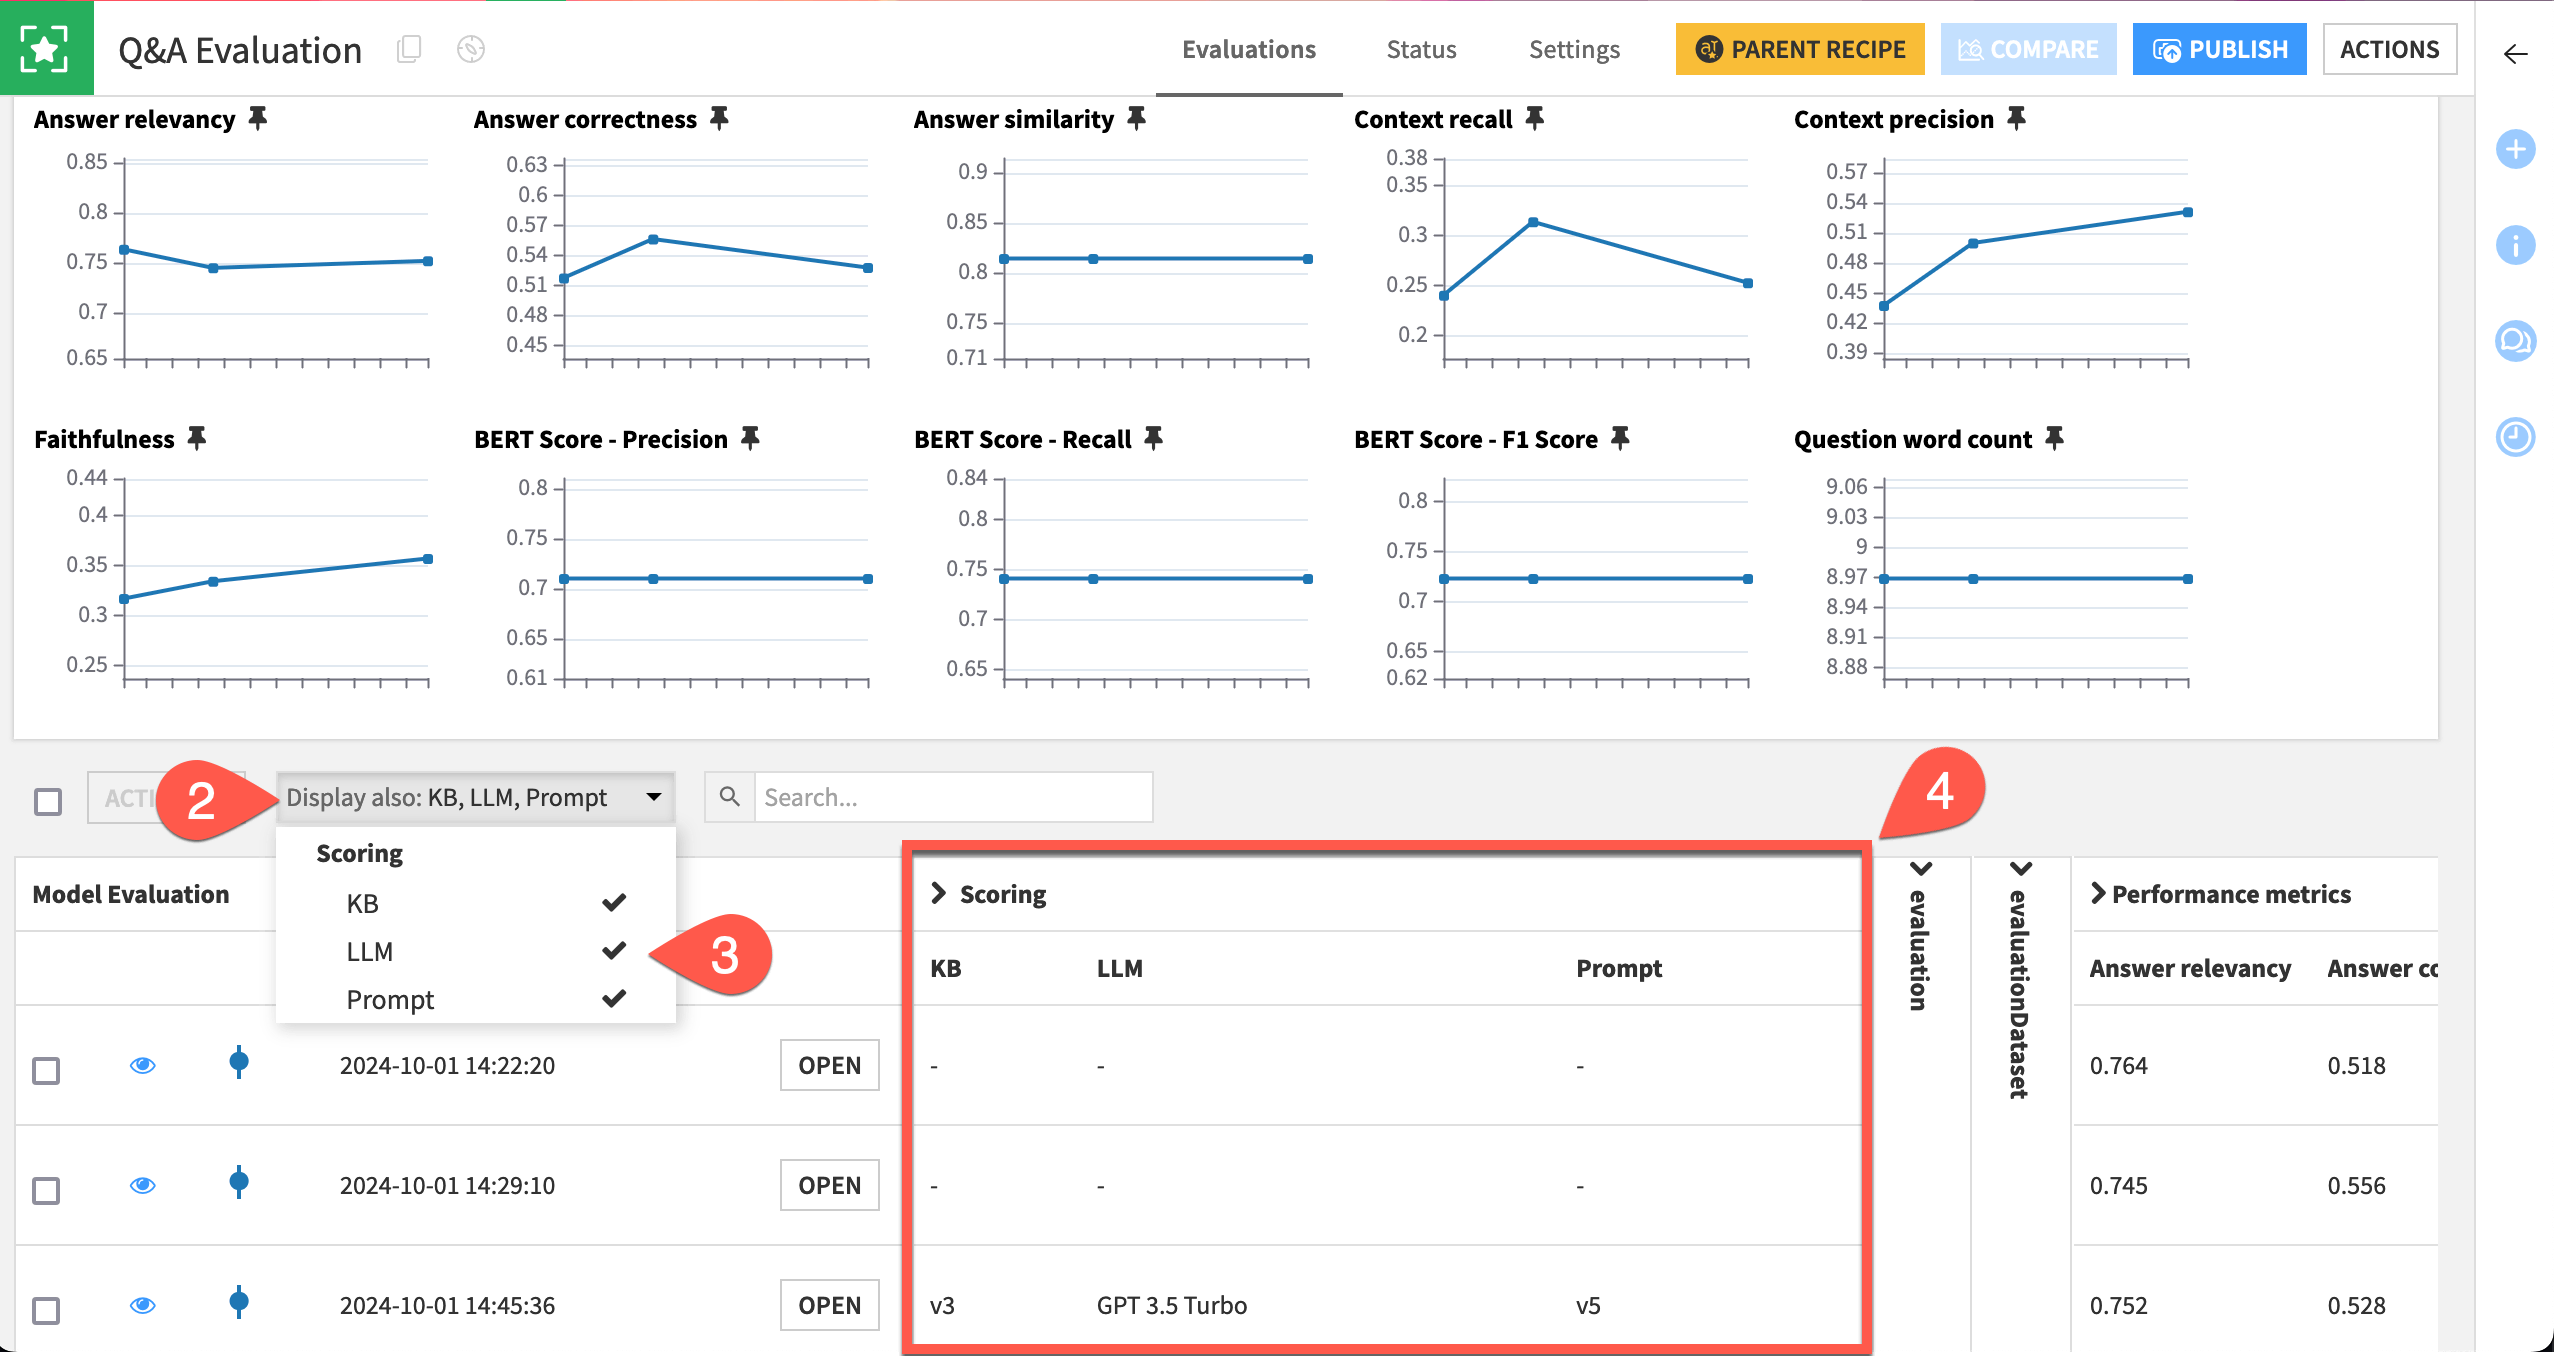Toggle the select-all evaluations checkbox
This screenshot has width=2554, height=1356.
point(48,801)
